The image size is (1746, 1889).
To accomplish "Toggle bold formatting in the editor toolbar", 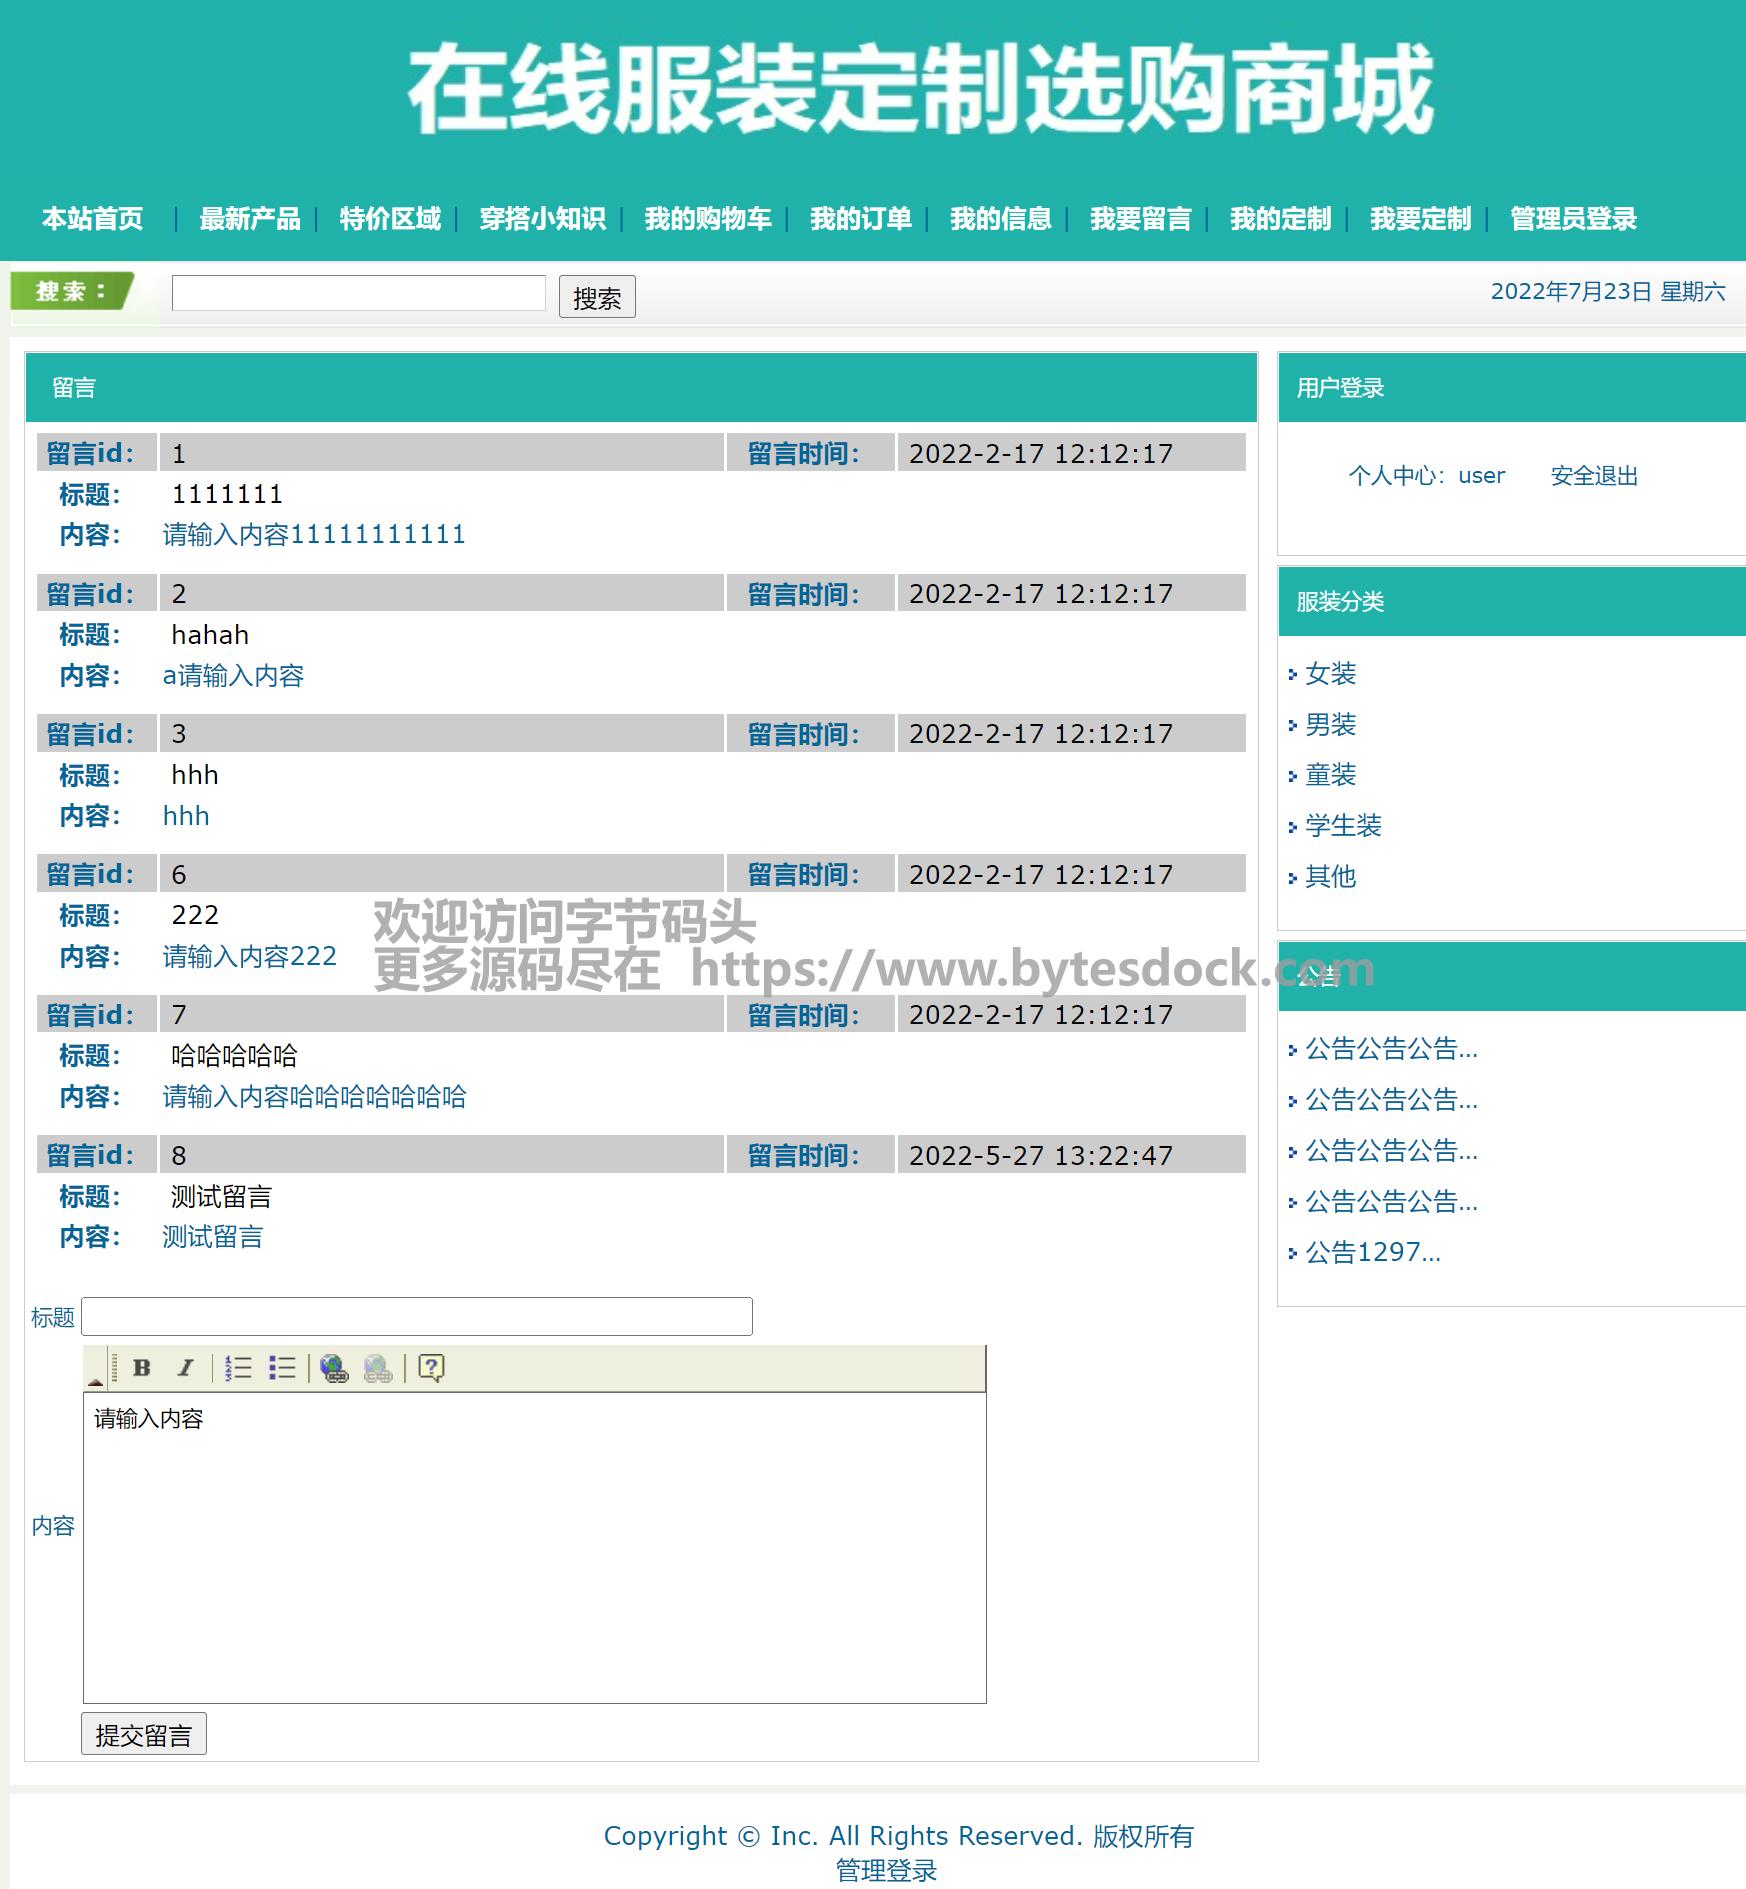I will tap(142, 1367).
